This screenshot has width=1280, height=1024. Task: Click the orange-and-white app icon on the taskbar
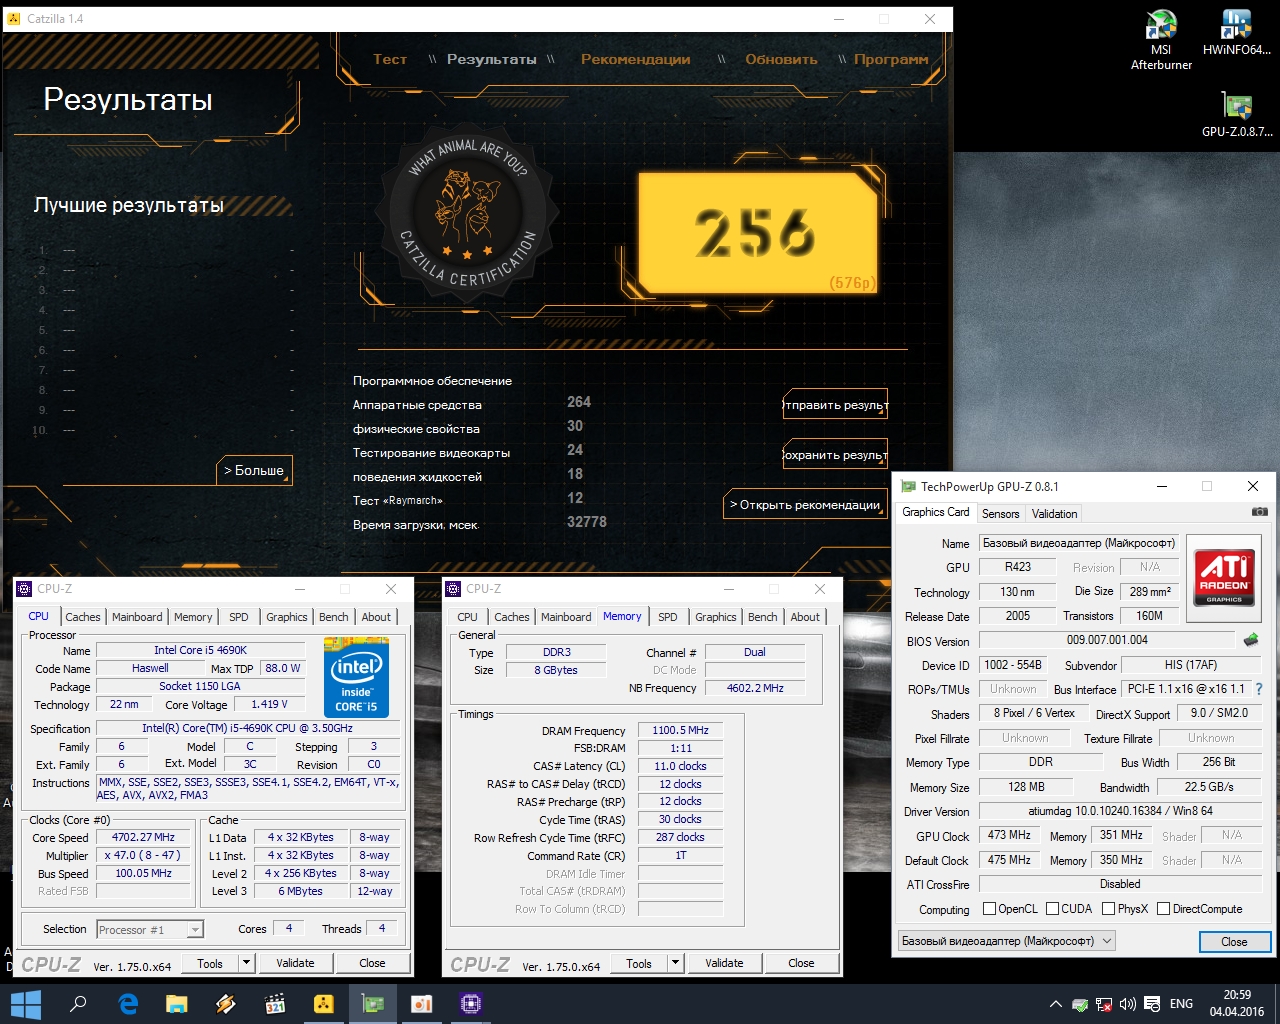coord(422,1004)
